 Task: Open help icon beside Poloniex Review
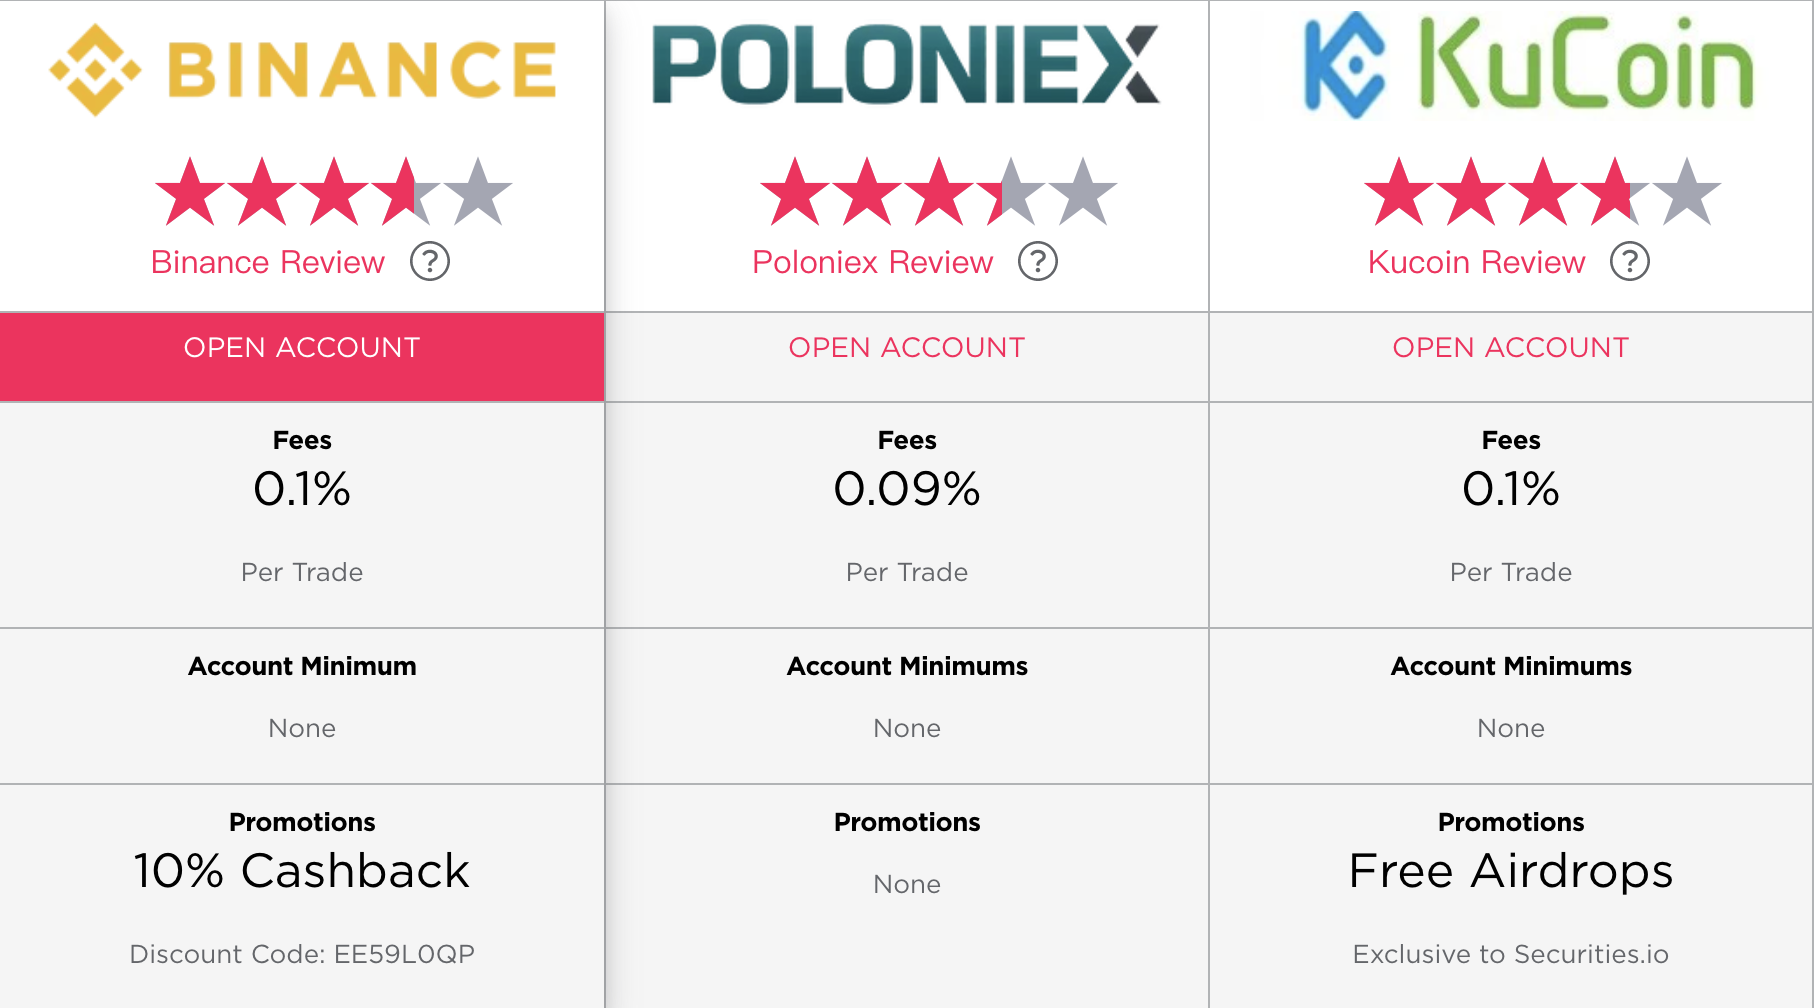click(x=1038, y=262)
